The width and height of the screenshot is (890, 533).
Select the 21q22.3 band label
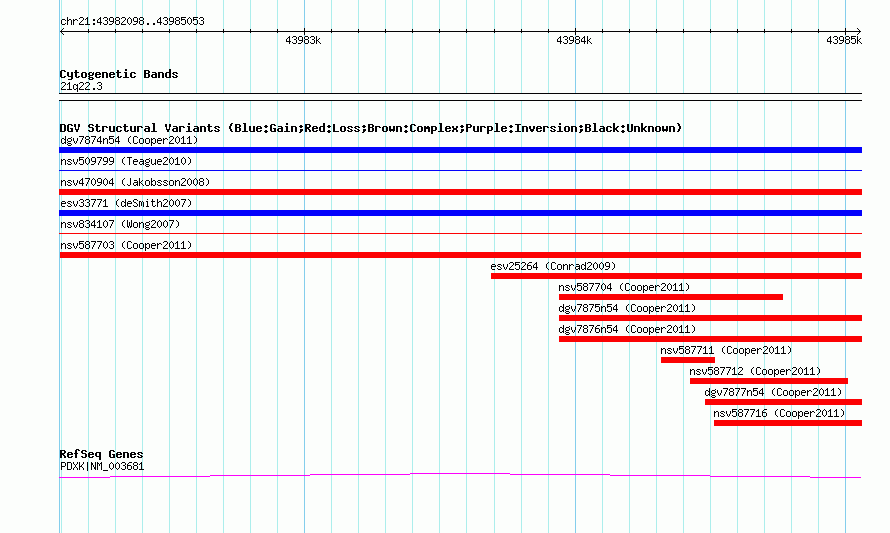(x=81, y=86)
